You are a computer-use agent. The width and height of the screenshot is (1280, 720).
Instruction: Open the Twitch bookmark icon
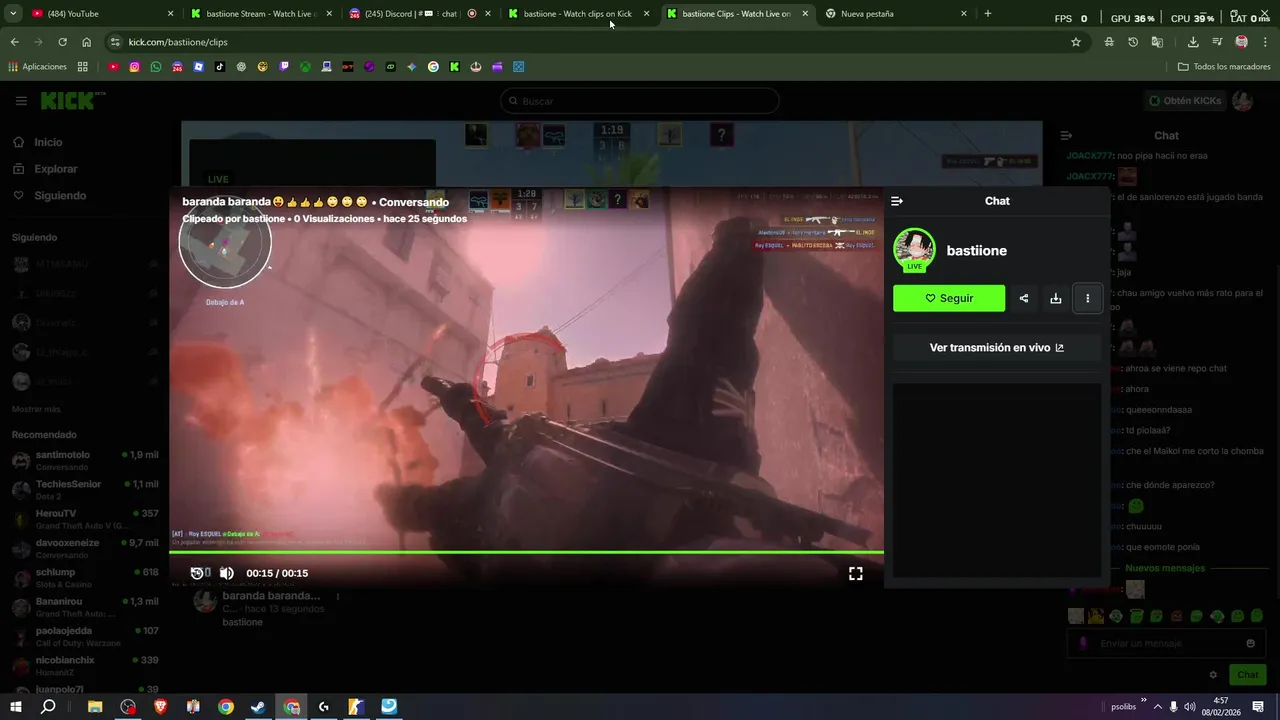tap(284, 67)
